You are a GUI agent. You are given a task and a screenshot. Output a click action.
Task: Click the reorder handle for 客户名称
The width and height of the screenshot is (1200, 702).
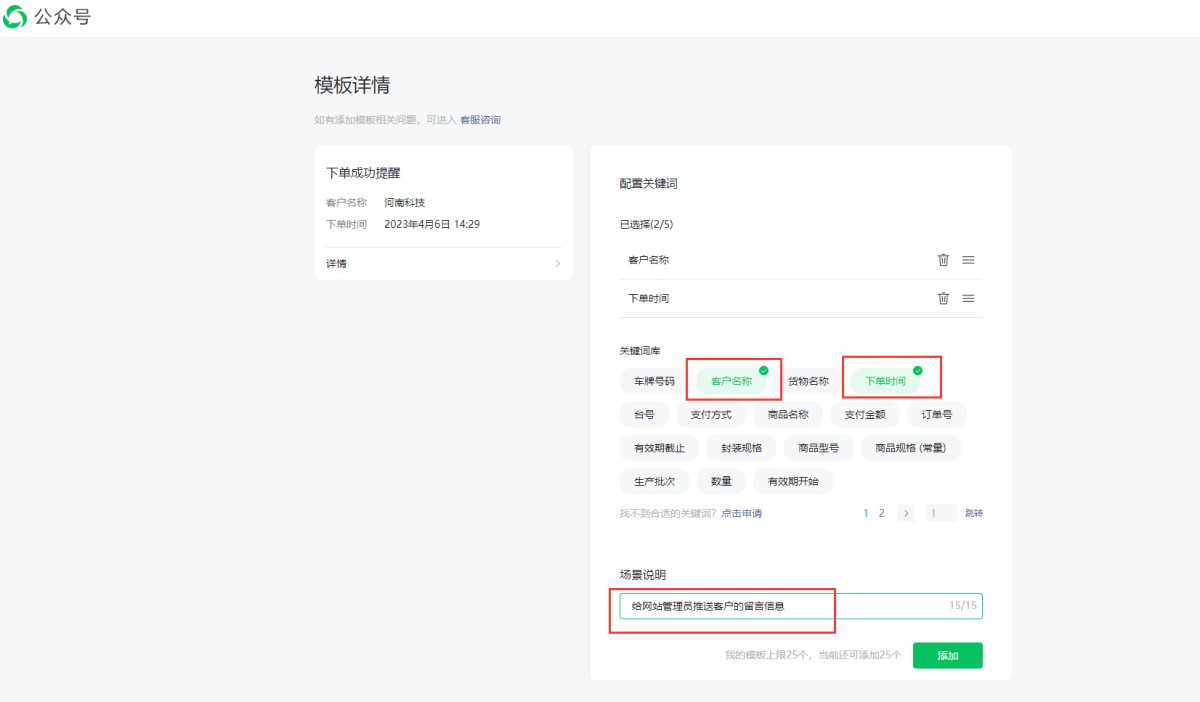tap(968, 260)
